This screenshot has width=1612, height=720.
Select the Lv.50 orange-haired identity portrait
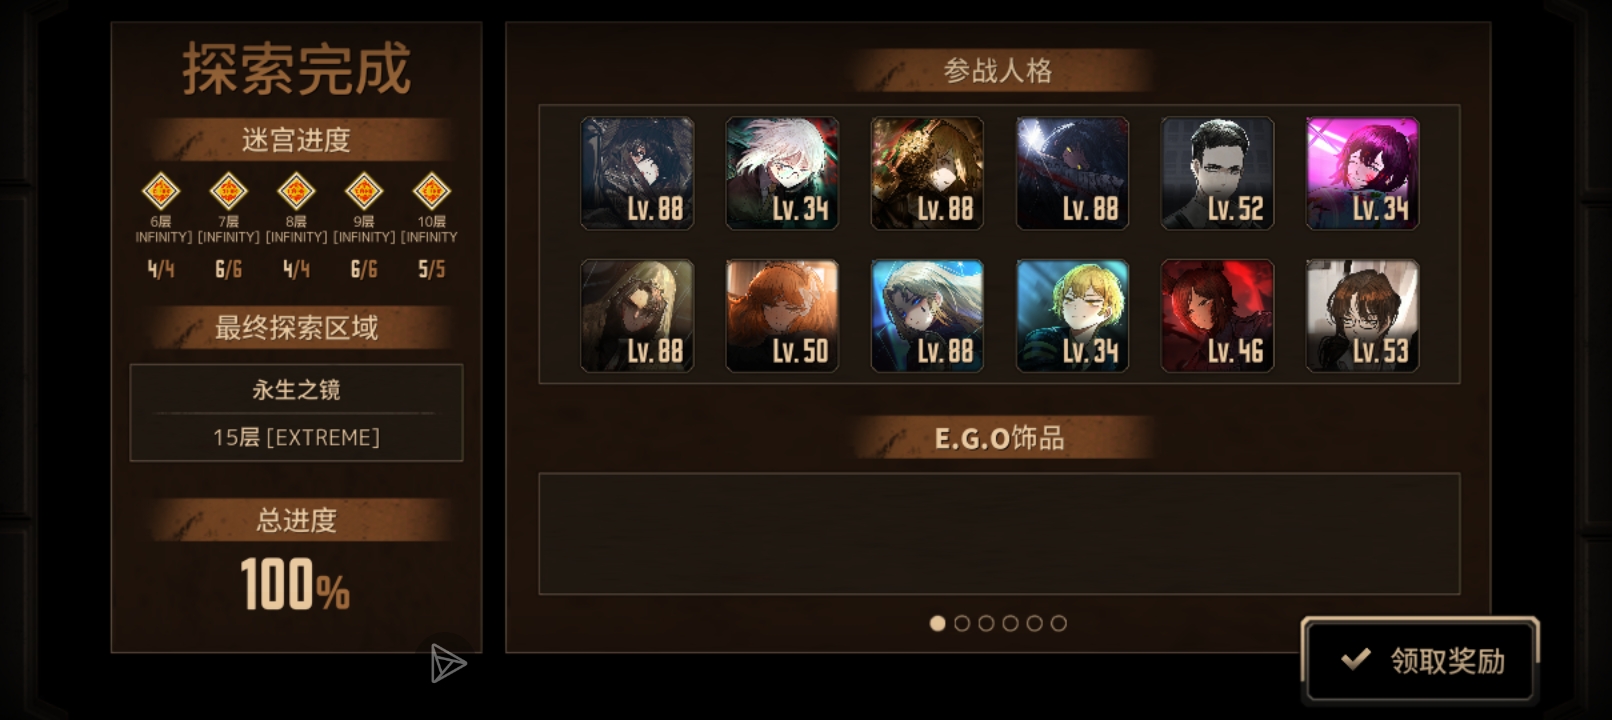782,316
